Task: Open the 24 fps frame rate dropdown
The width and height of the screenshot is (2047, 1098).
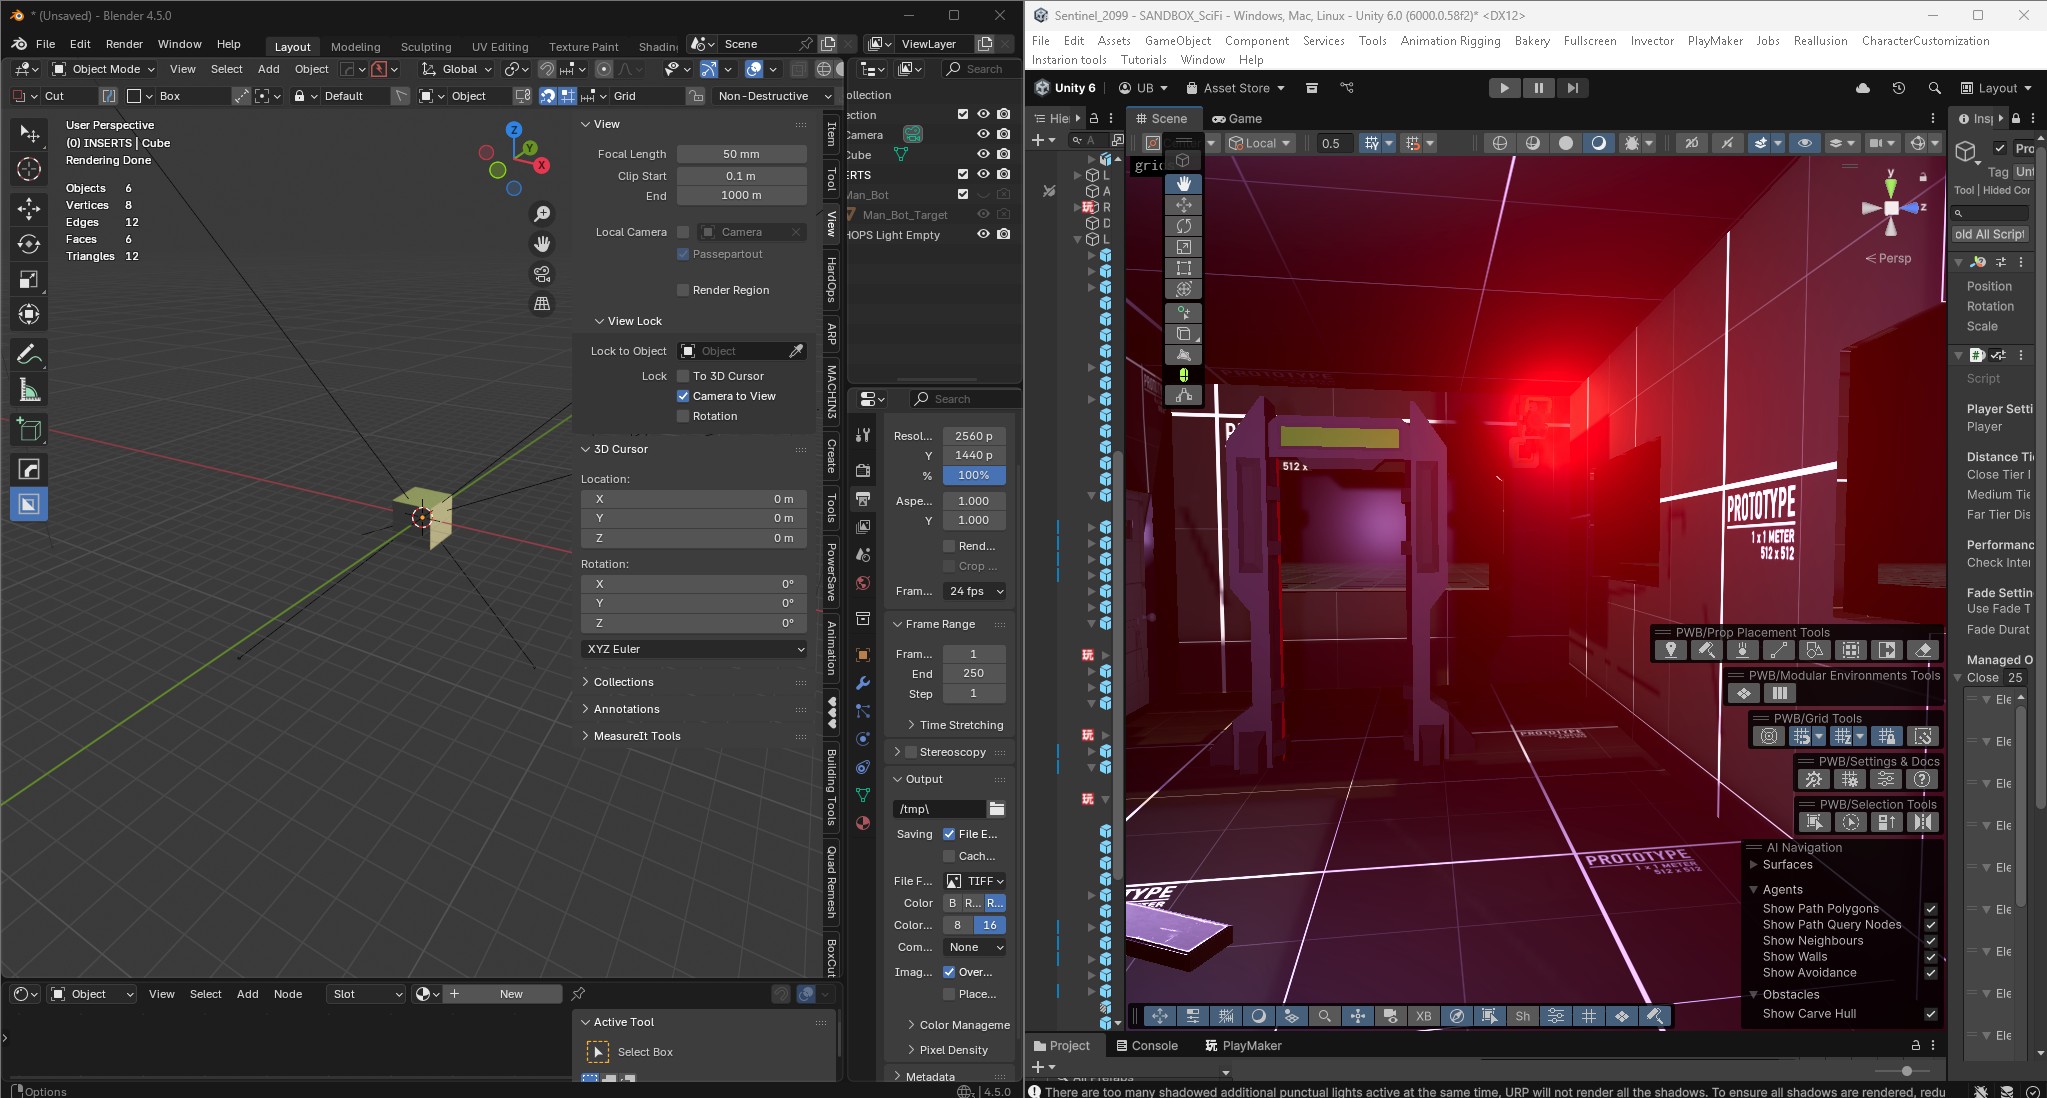Action: [974, 591]
